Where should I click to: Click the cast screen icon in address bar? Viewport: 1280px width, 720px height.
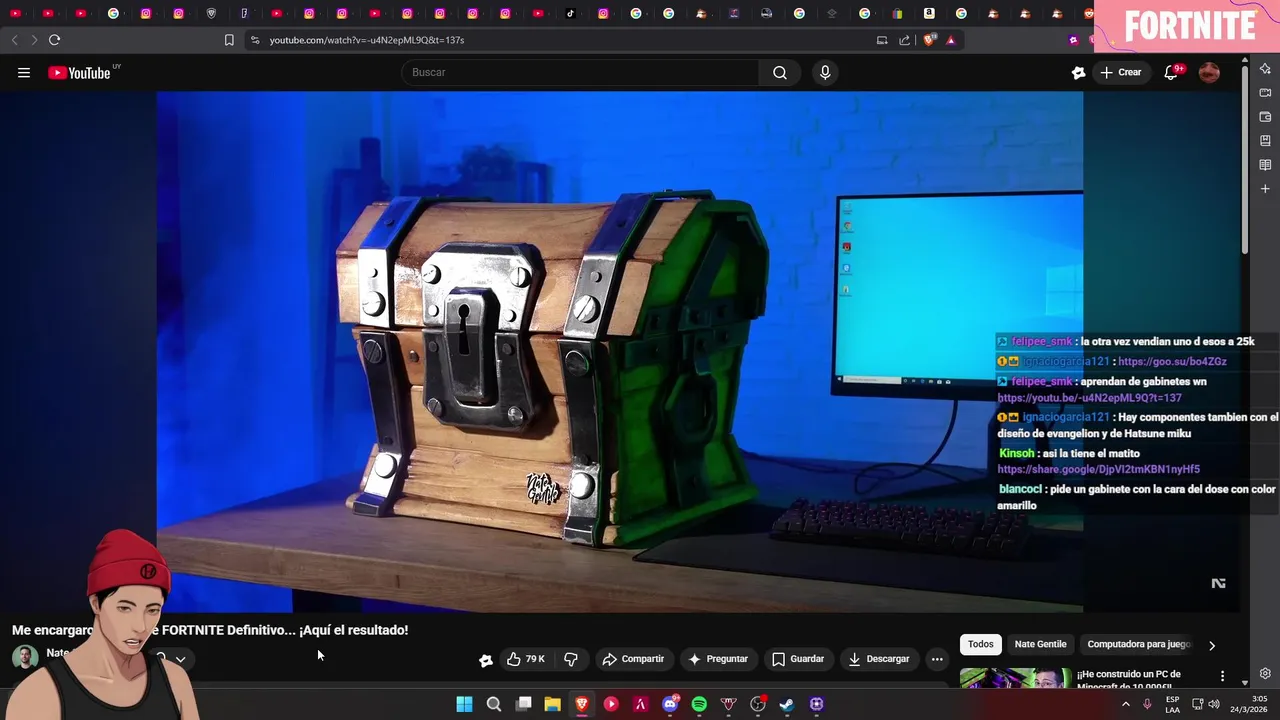(x=882, y=40)
